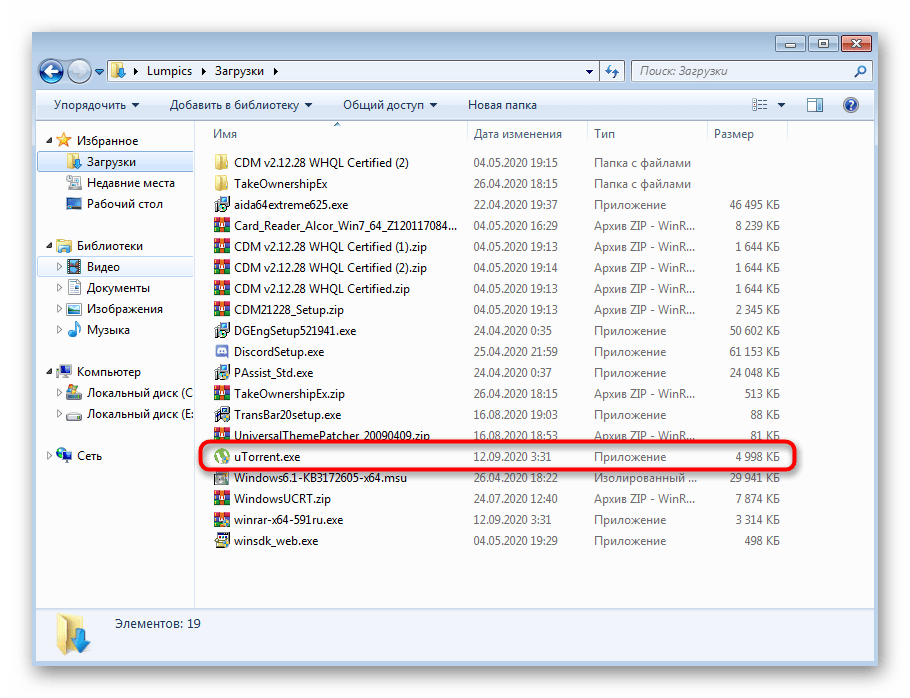Screen dimensions: 910x698
Task: Sort by Имя column header
Action: click(225, 134)
